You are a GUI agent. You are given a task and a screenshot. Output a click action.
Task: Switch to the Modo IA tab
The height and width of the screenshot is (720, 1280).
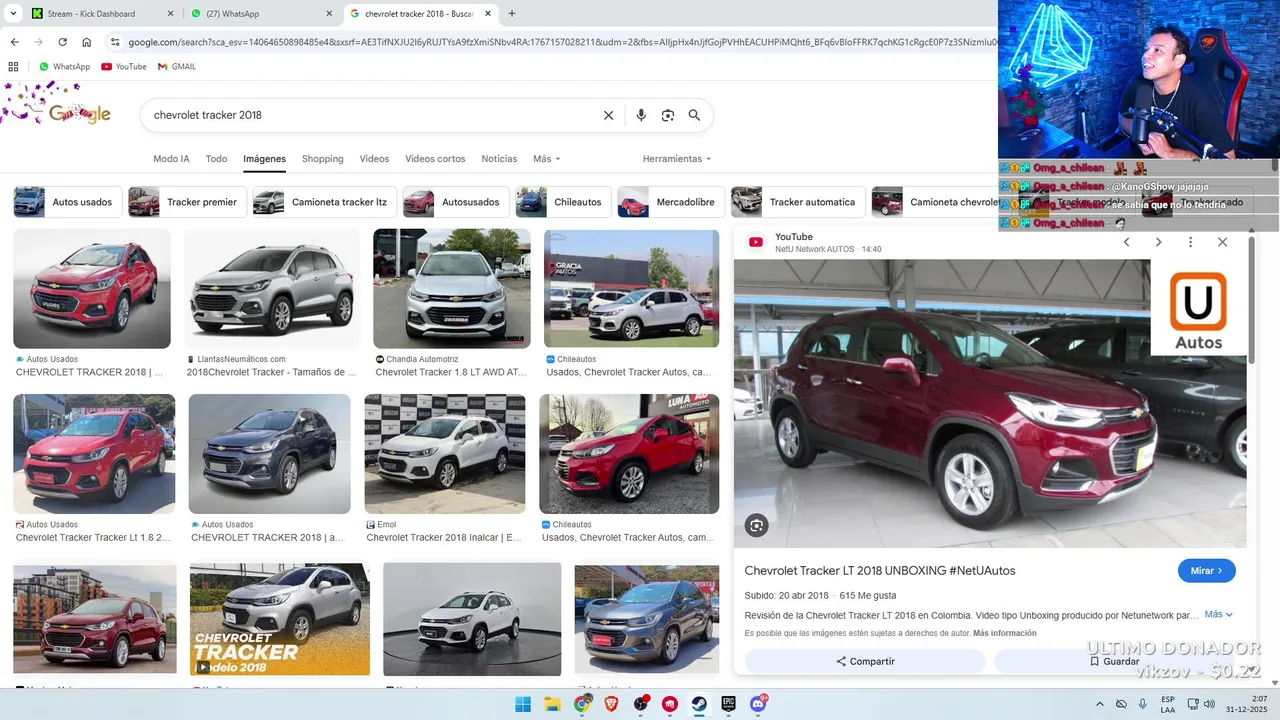click(171, 159)
